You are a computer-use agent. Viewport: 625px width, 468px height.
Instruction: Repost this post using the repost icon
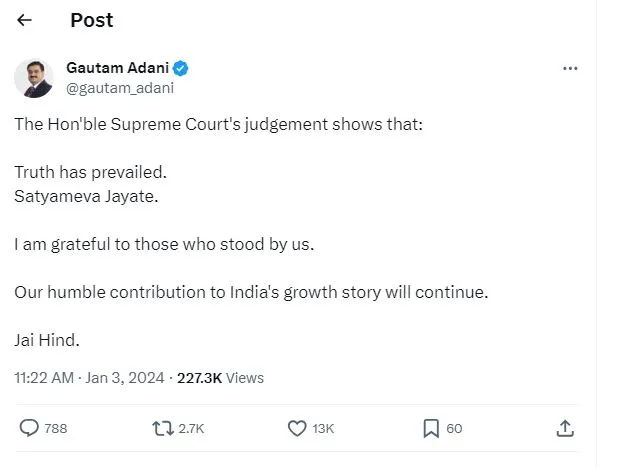[x=161, y=428]
